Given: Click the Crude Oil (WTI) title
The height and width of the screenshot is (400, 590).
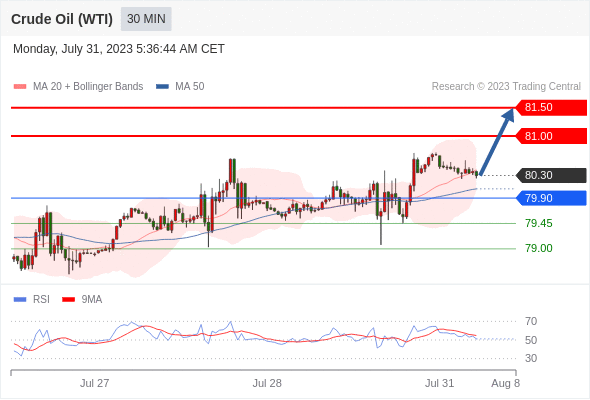Looking at the screenshot, I should (x=62, y=19).
